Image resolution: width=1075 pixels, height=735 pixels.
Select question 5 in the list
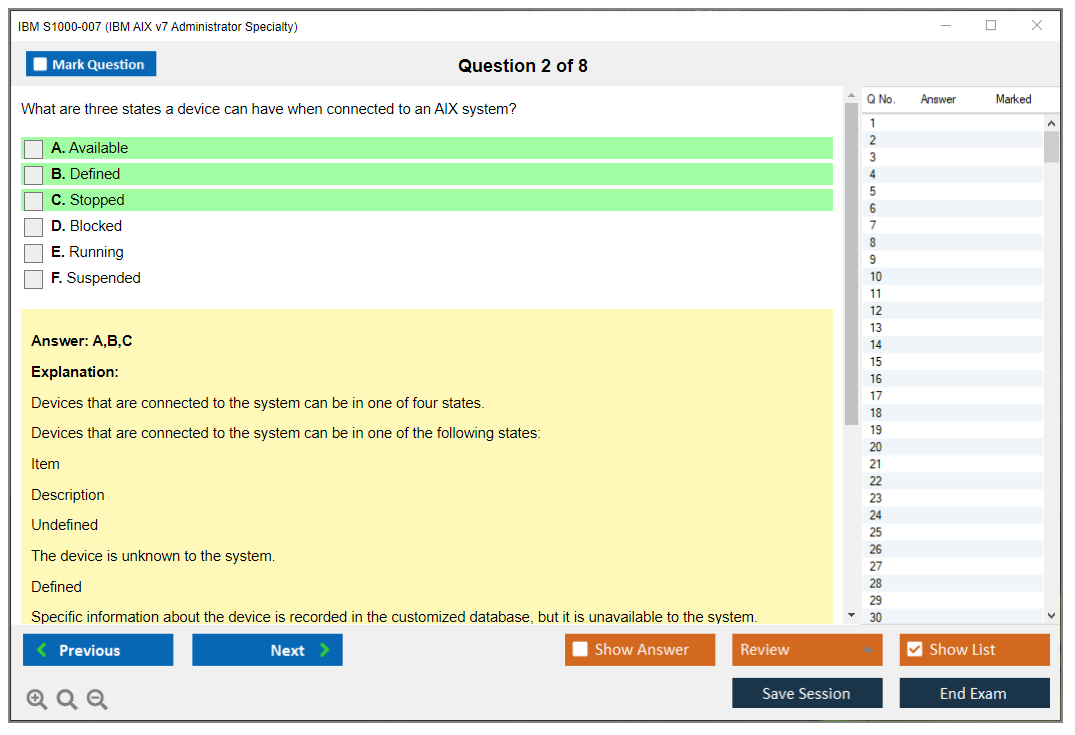[x=873, y=191]
